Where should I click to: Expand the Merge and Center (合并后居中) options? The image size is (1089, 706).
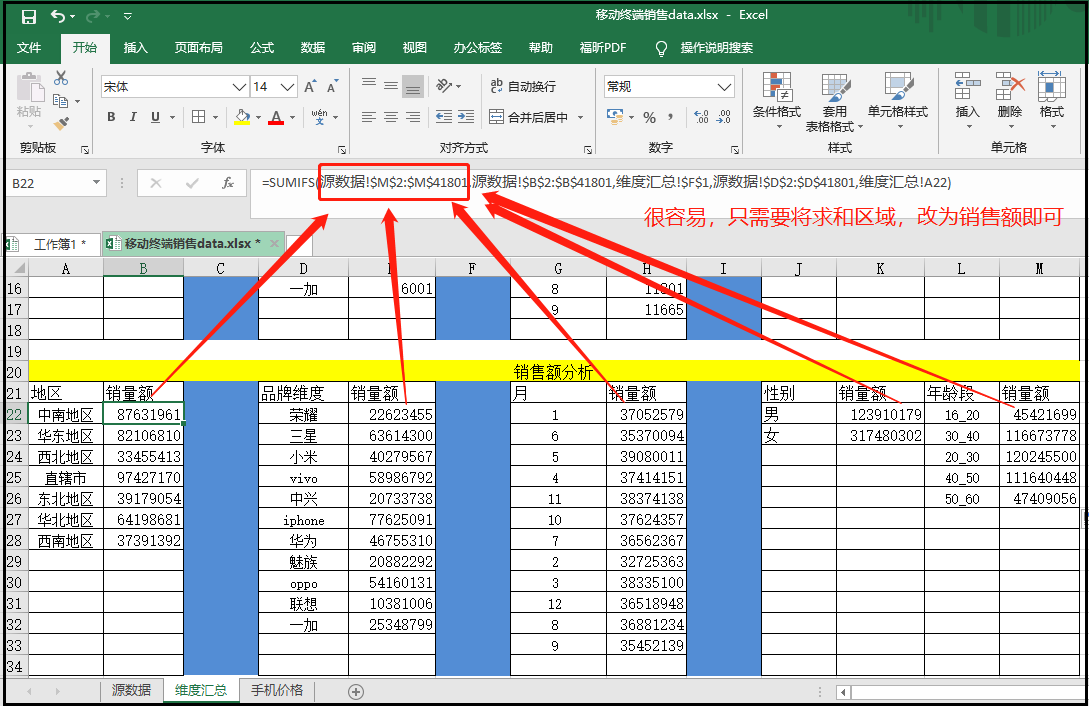[x=581, y=117]
